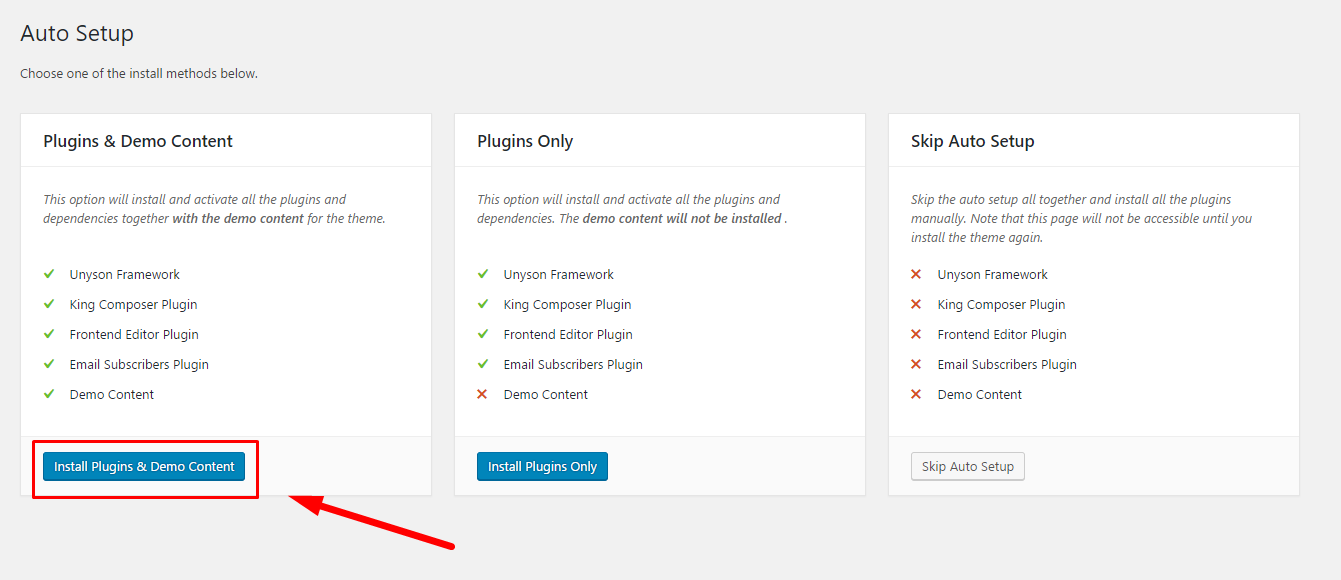
Task: Click checkmark next to King Composer in first card
Action: coord(49,305)
